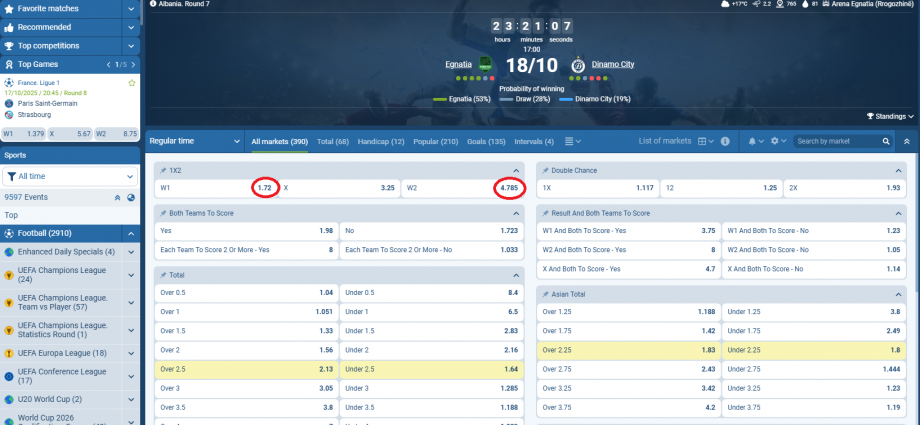Click the Recommended thumbs-up icon
The image size is (920, 425).
pyautogui.click(x=9, y=28)
